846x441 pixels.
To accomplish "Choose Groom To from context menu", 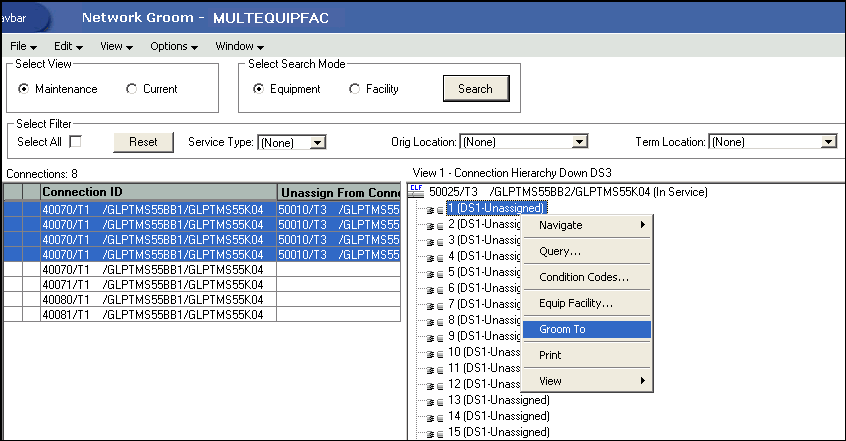I will pyautogui.click(x=587, y=329).
